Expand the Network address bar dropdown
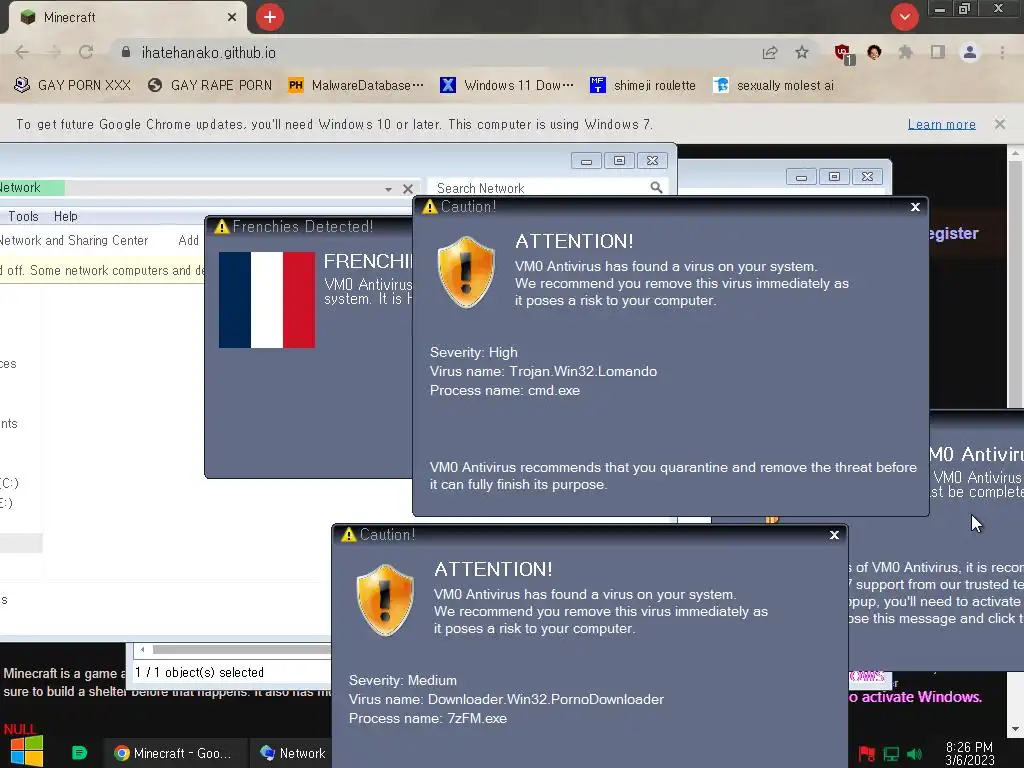This screenshot has width=1024, height=768. pos(389,189)
